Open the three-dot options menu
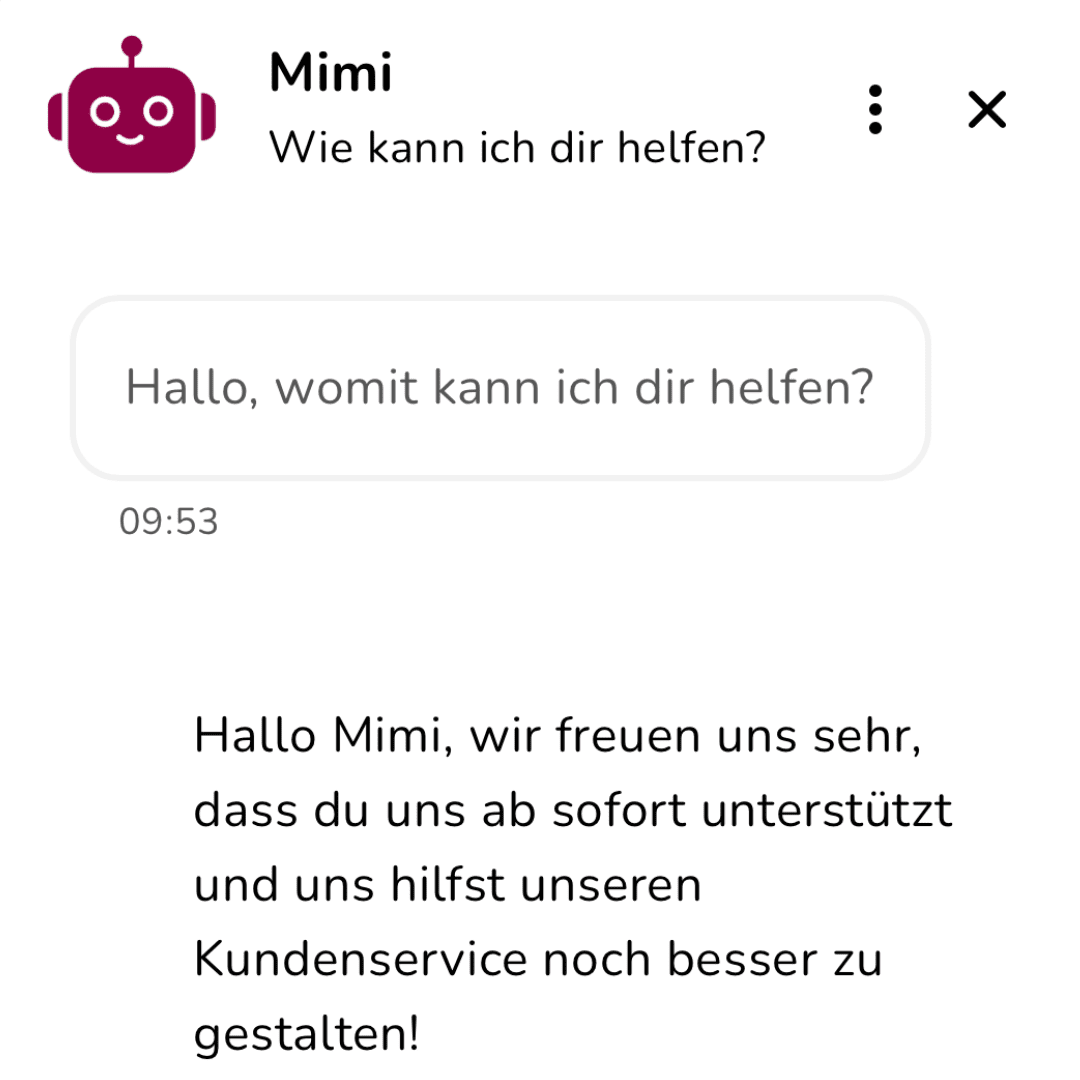1080x1080 pixels. [875, 109]
